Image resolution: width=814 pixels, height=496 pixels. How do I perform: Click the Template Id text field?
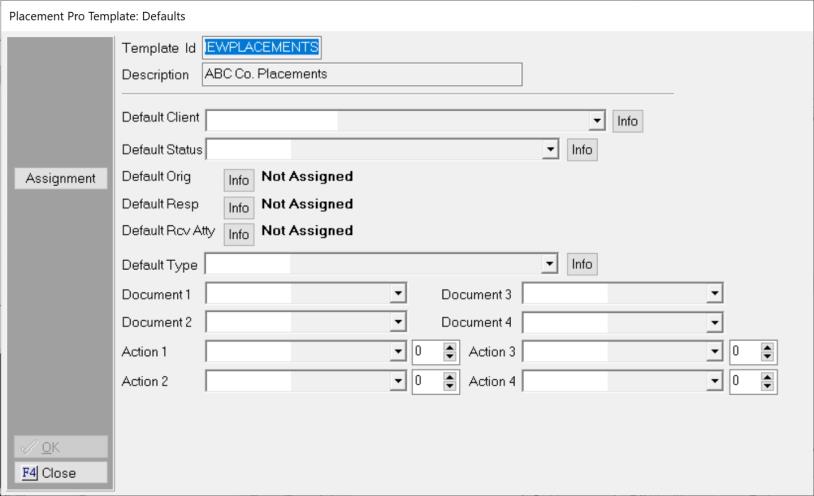[262, 47]
